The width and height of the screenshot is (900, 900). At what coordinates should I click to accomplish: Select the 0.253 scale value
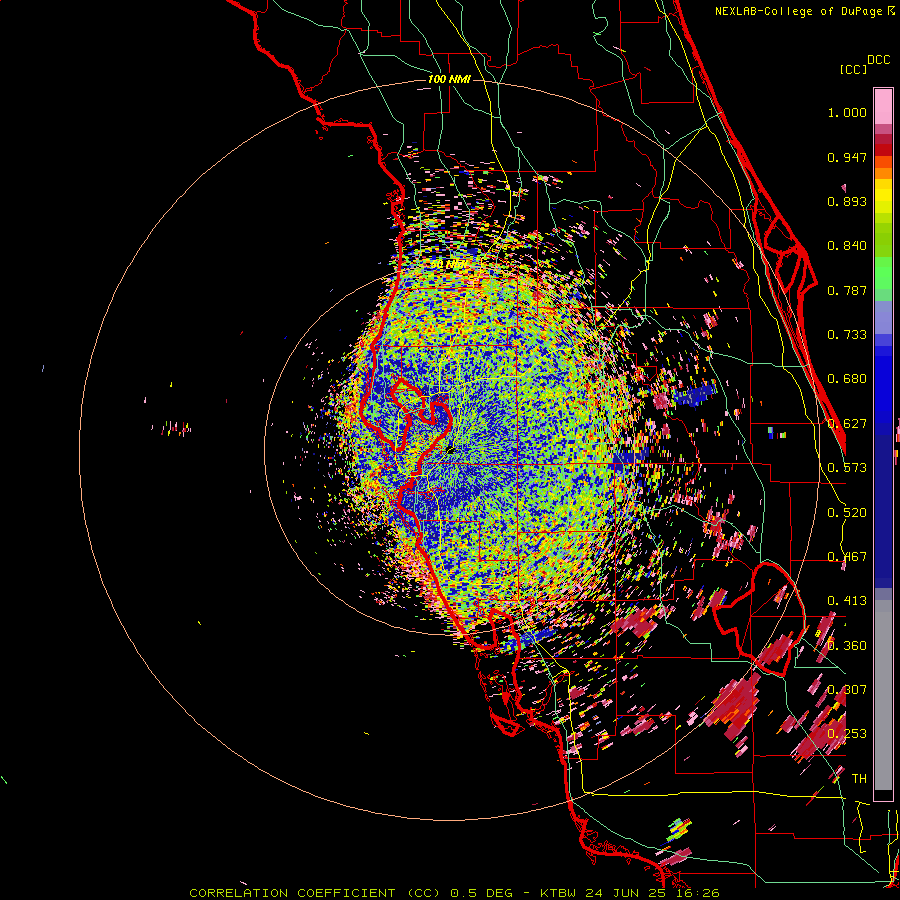[x=847, y=734]
